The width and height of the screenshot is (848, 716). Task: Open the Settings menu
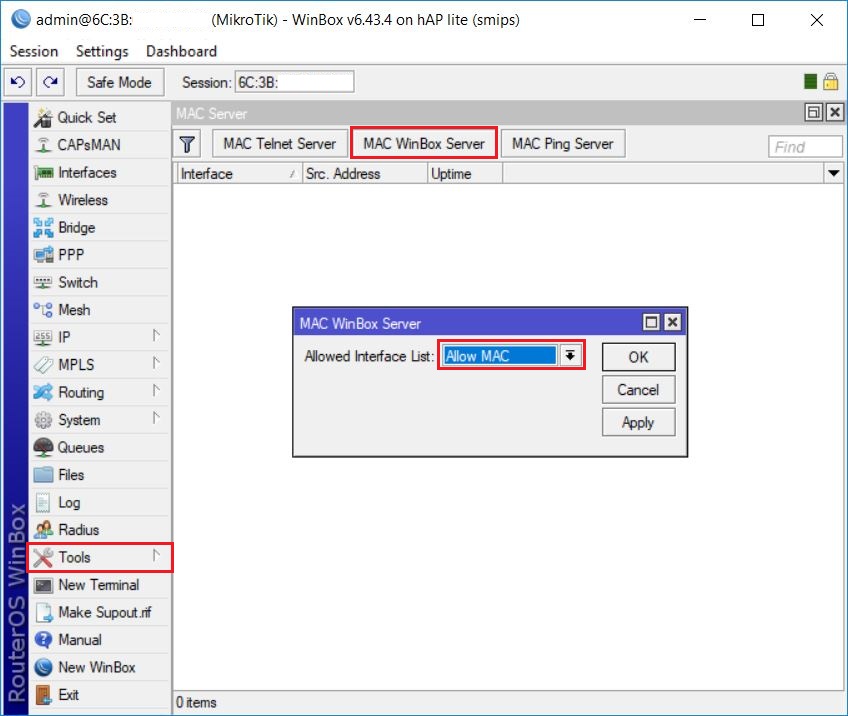(x=102, y=51)
